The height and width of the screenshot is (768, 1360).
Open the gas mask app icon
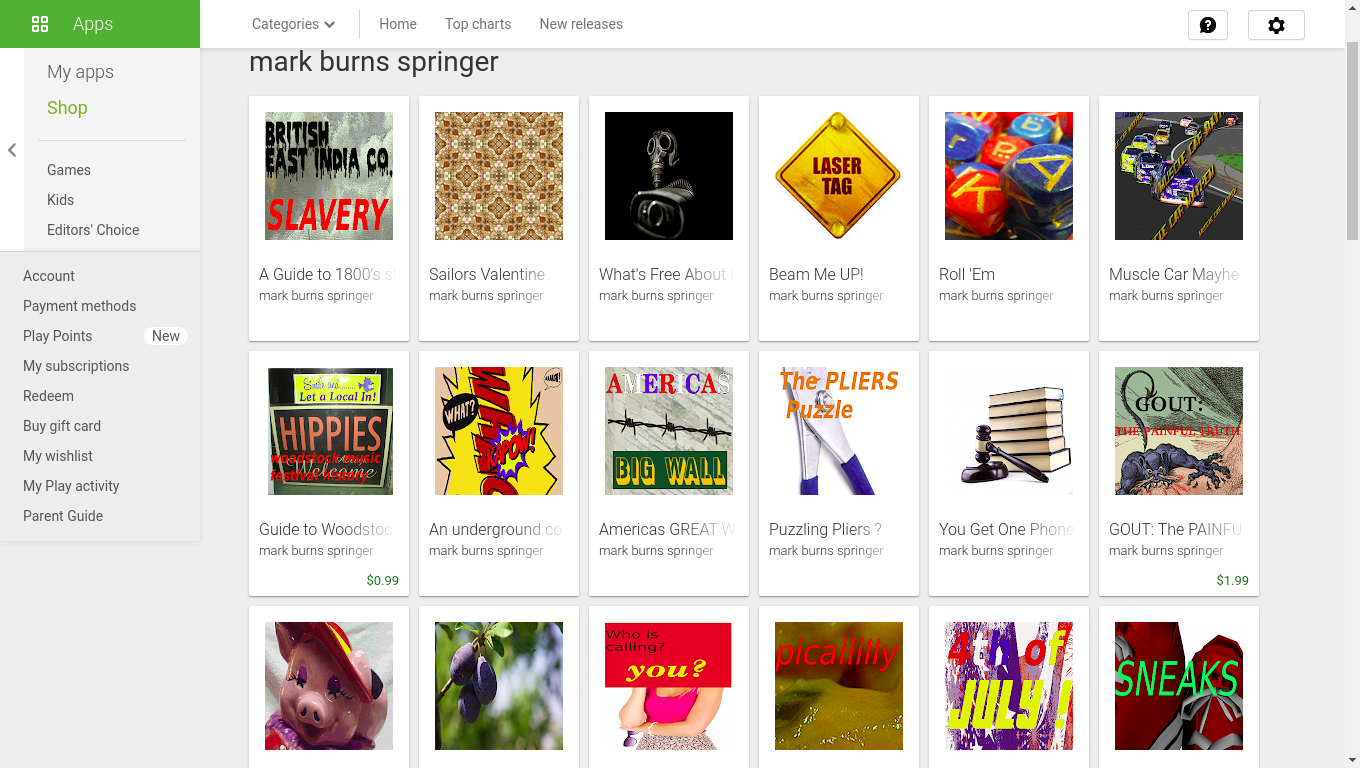[668, 176]
